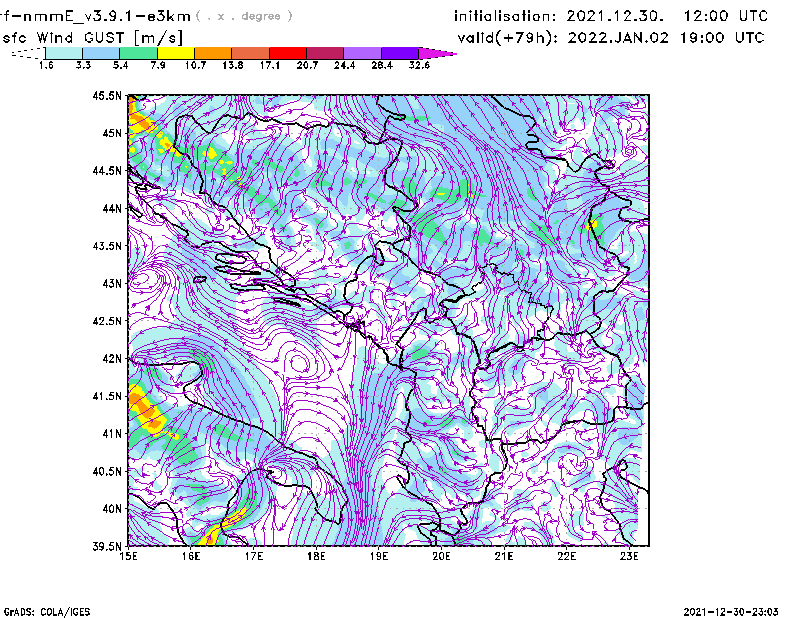This screenshot has width=800, height=618.
Task: Click the legend value 1.6
Action: click(46, 65)
